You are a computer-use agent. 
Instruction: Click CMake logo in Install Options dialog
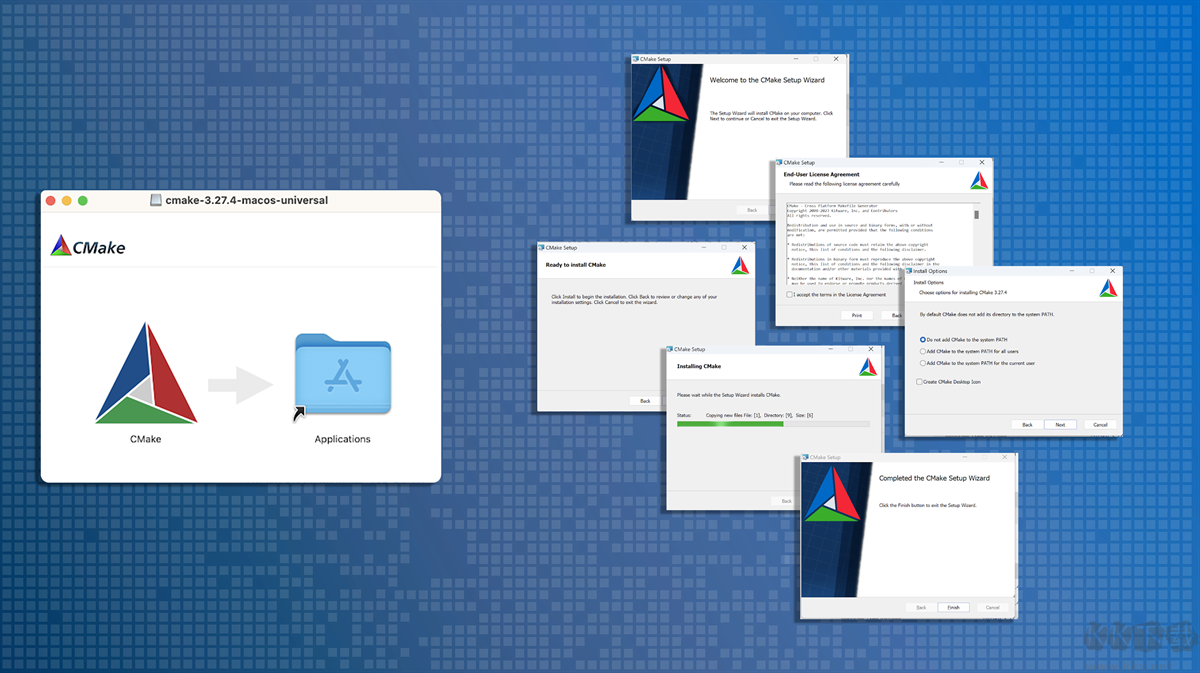click(x=1108, y=288)
